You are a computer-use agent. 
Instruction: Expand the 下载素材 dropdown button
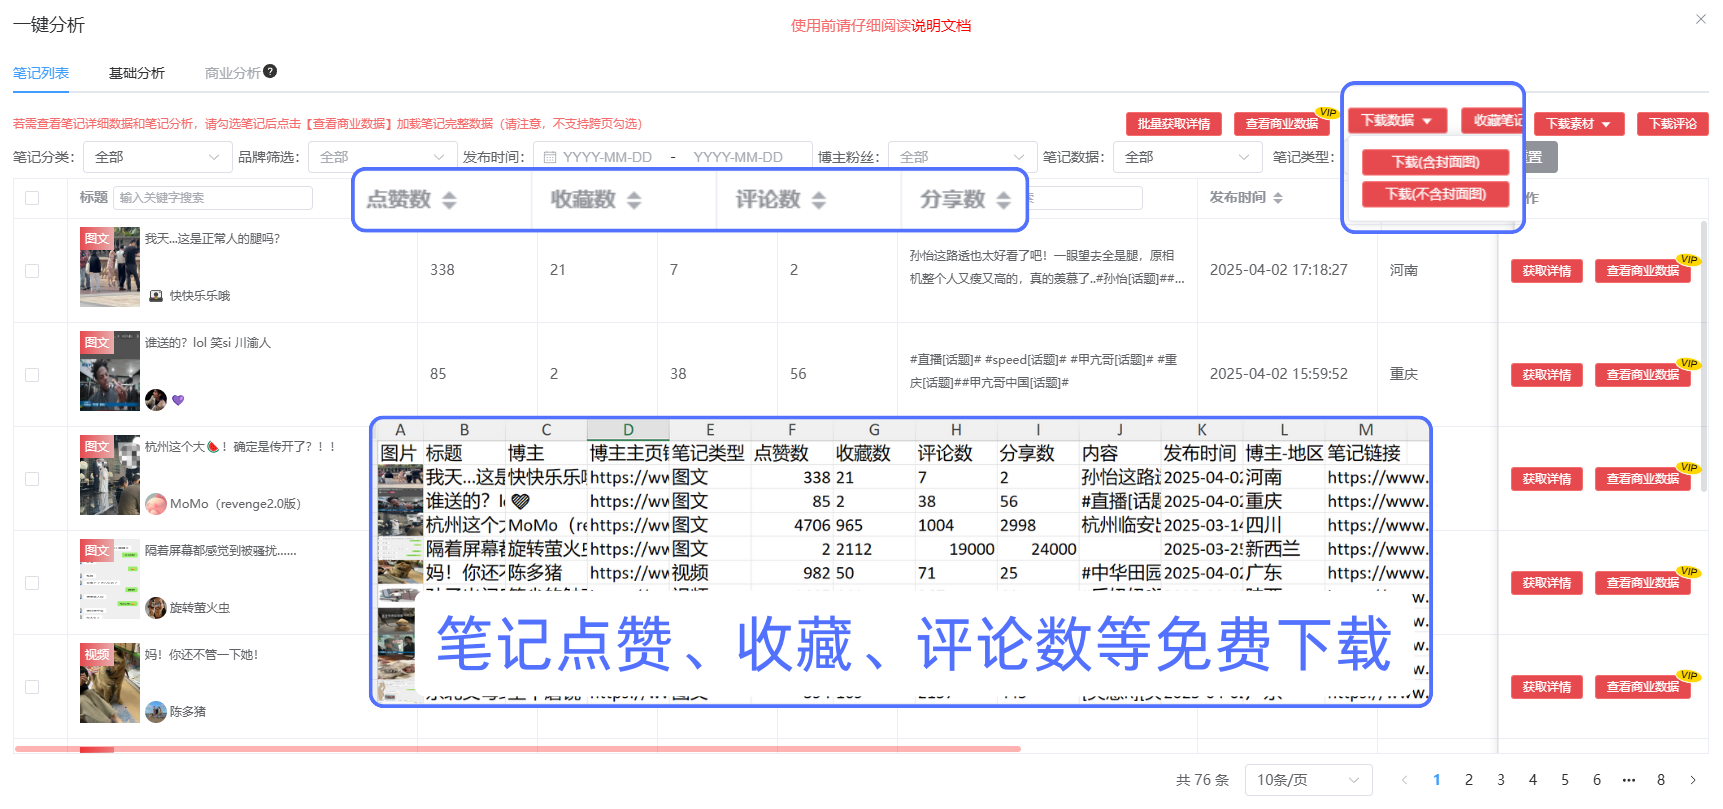tap(1578, 124)
